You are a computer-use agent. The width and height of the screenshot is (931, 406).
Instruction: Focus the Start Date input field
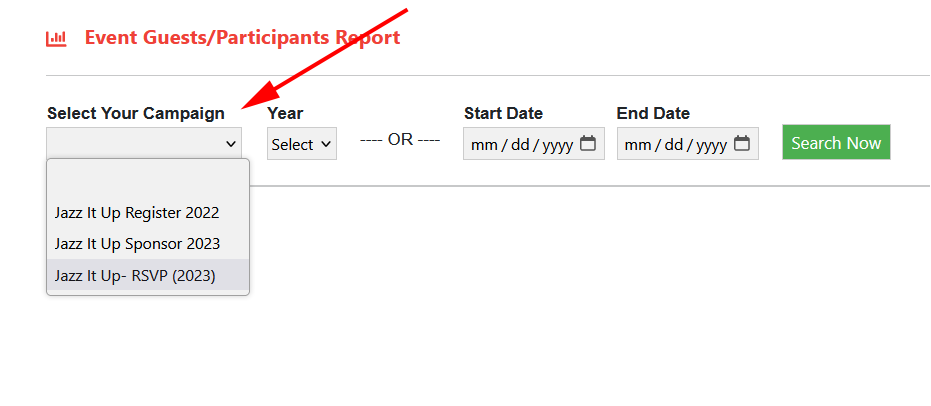pos(534,144)
